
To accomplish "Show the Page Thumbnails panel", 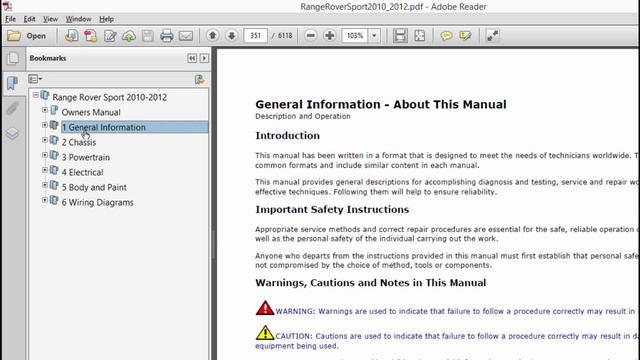I will 13,59.
